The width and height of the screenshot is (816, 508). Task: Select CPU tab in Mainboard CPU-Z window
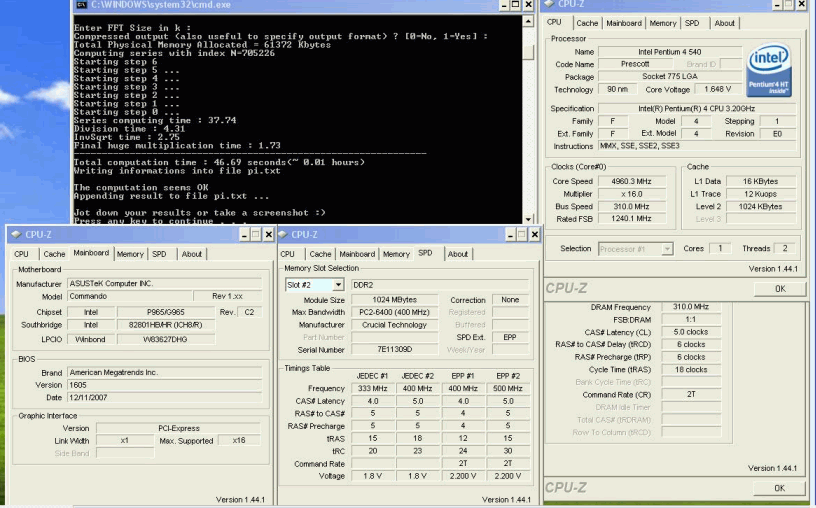click(21, 254)
